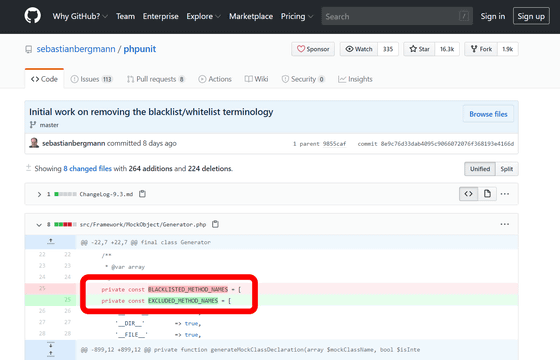Expand the ChangeLog-9.3.md file diff
This screenshot has height=360, width=560.
click(x=39, y=194)
